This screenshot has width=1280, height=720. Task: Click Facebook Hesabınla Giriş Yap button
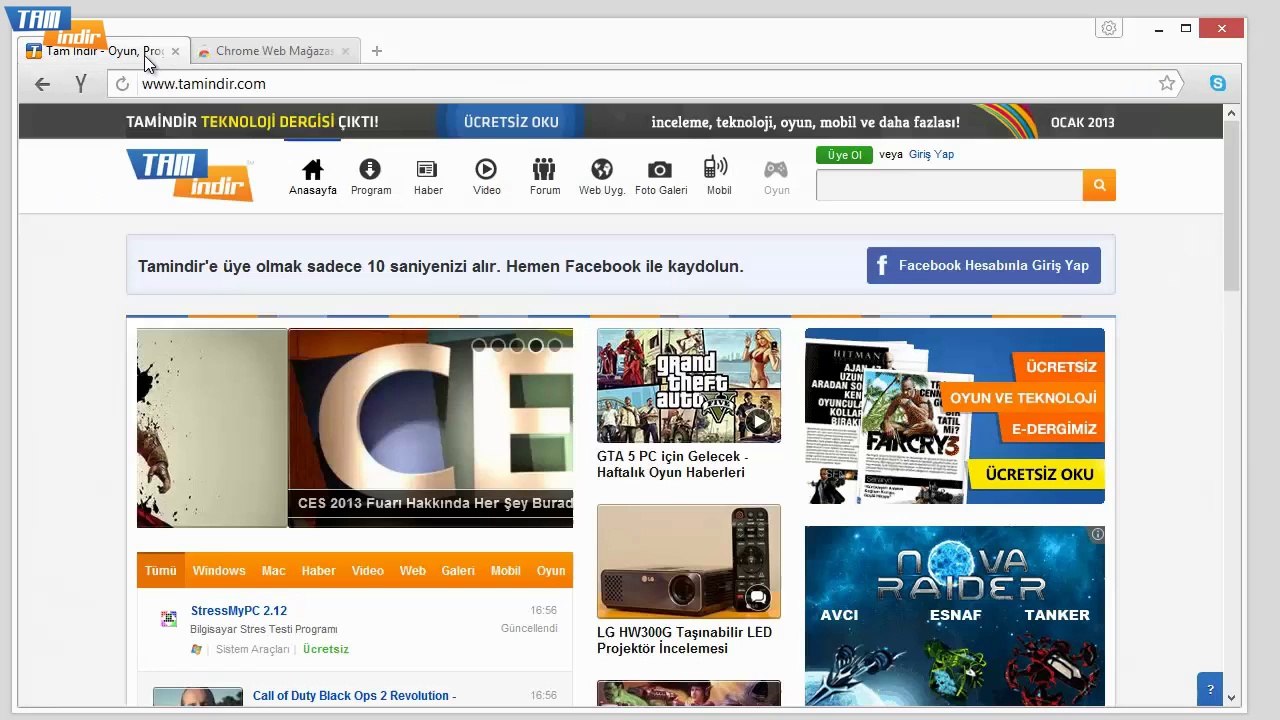(x=984, y=266)
